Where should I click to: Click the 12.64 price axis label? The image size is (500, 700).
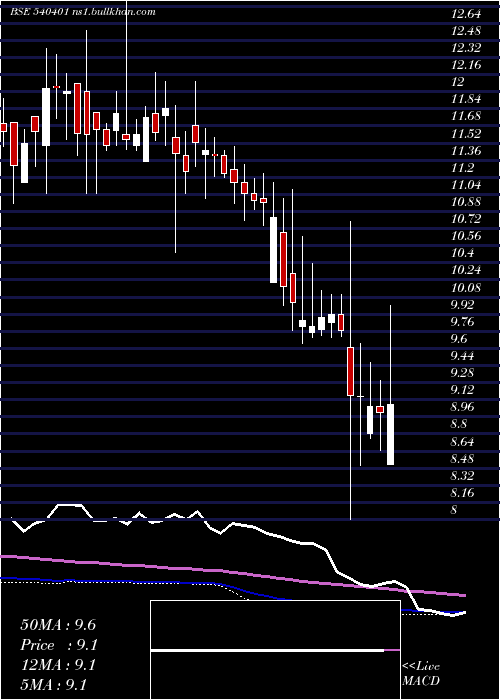pyautogui.click(x=466, y=14)
